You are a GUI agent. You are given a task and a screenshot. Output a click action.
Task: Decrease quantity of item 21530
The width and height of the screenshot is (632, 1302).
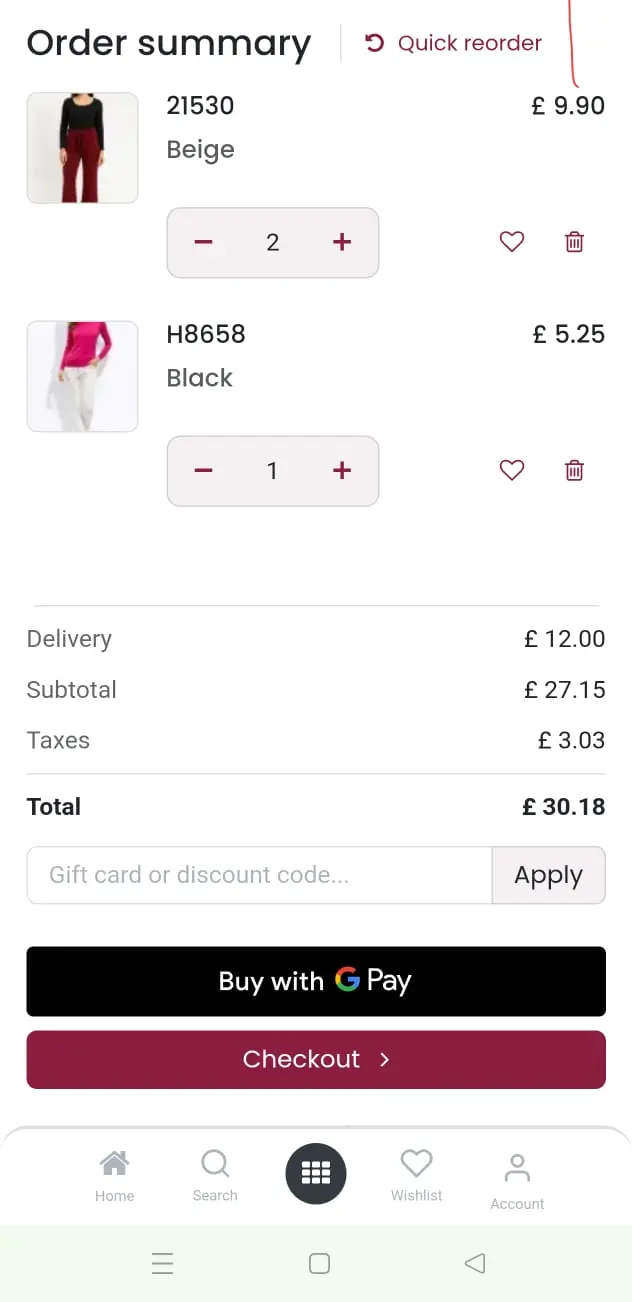[x=204, y=242]
